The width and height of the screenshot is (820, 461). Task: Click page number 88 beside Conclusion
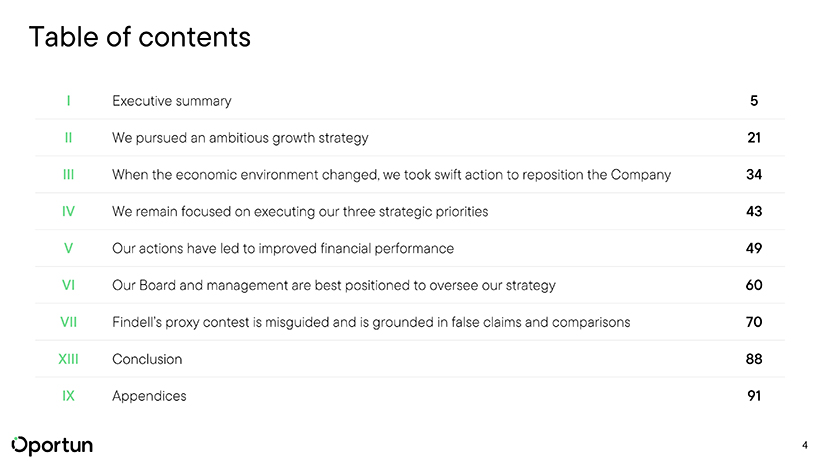(x=754, y=359)
